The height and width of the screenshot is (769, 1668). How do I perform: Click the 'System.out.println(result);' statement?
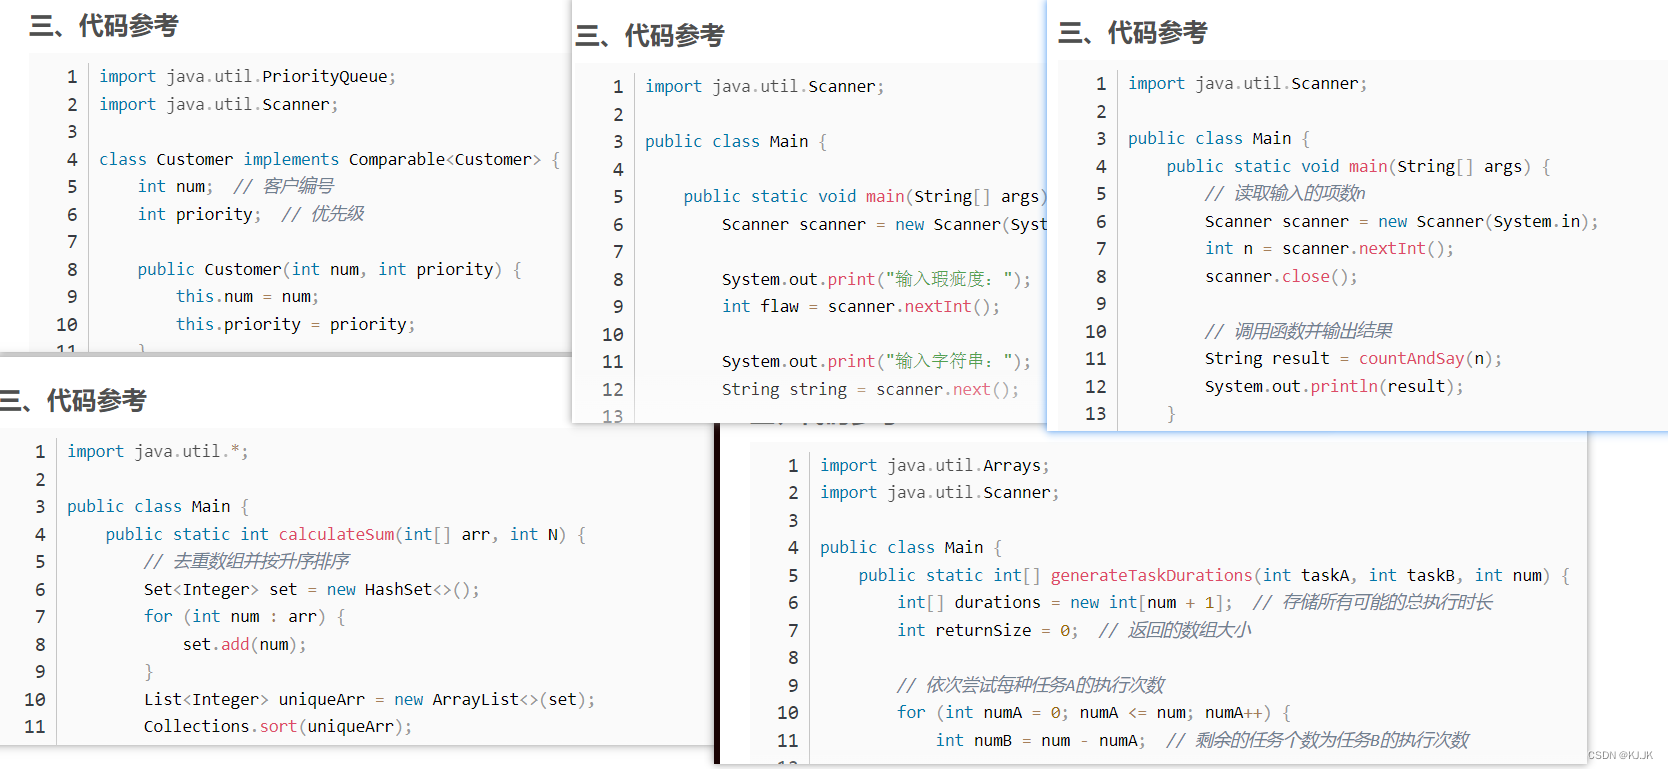click(x=1334, y=387)
